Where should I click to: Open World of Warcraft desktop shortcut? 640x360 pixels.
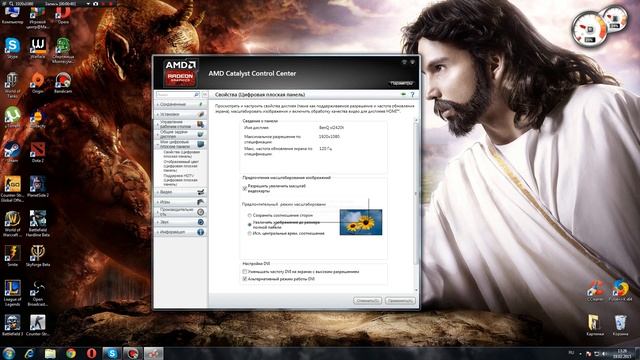12,224
